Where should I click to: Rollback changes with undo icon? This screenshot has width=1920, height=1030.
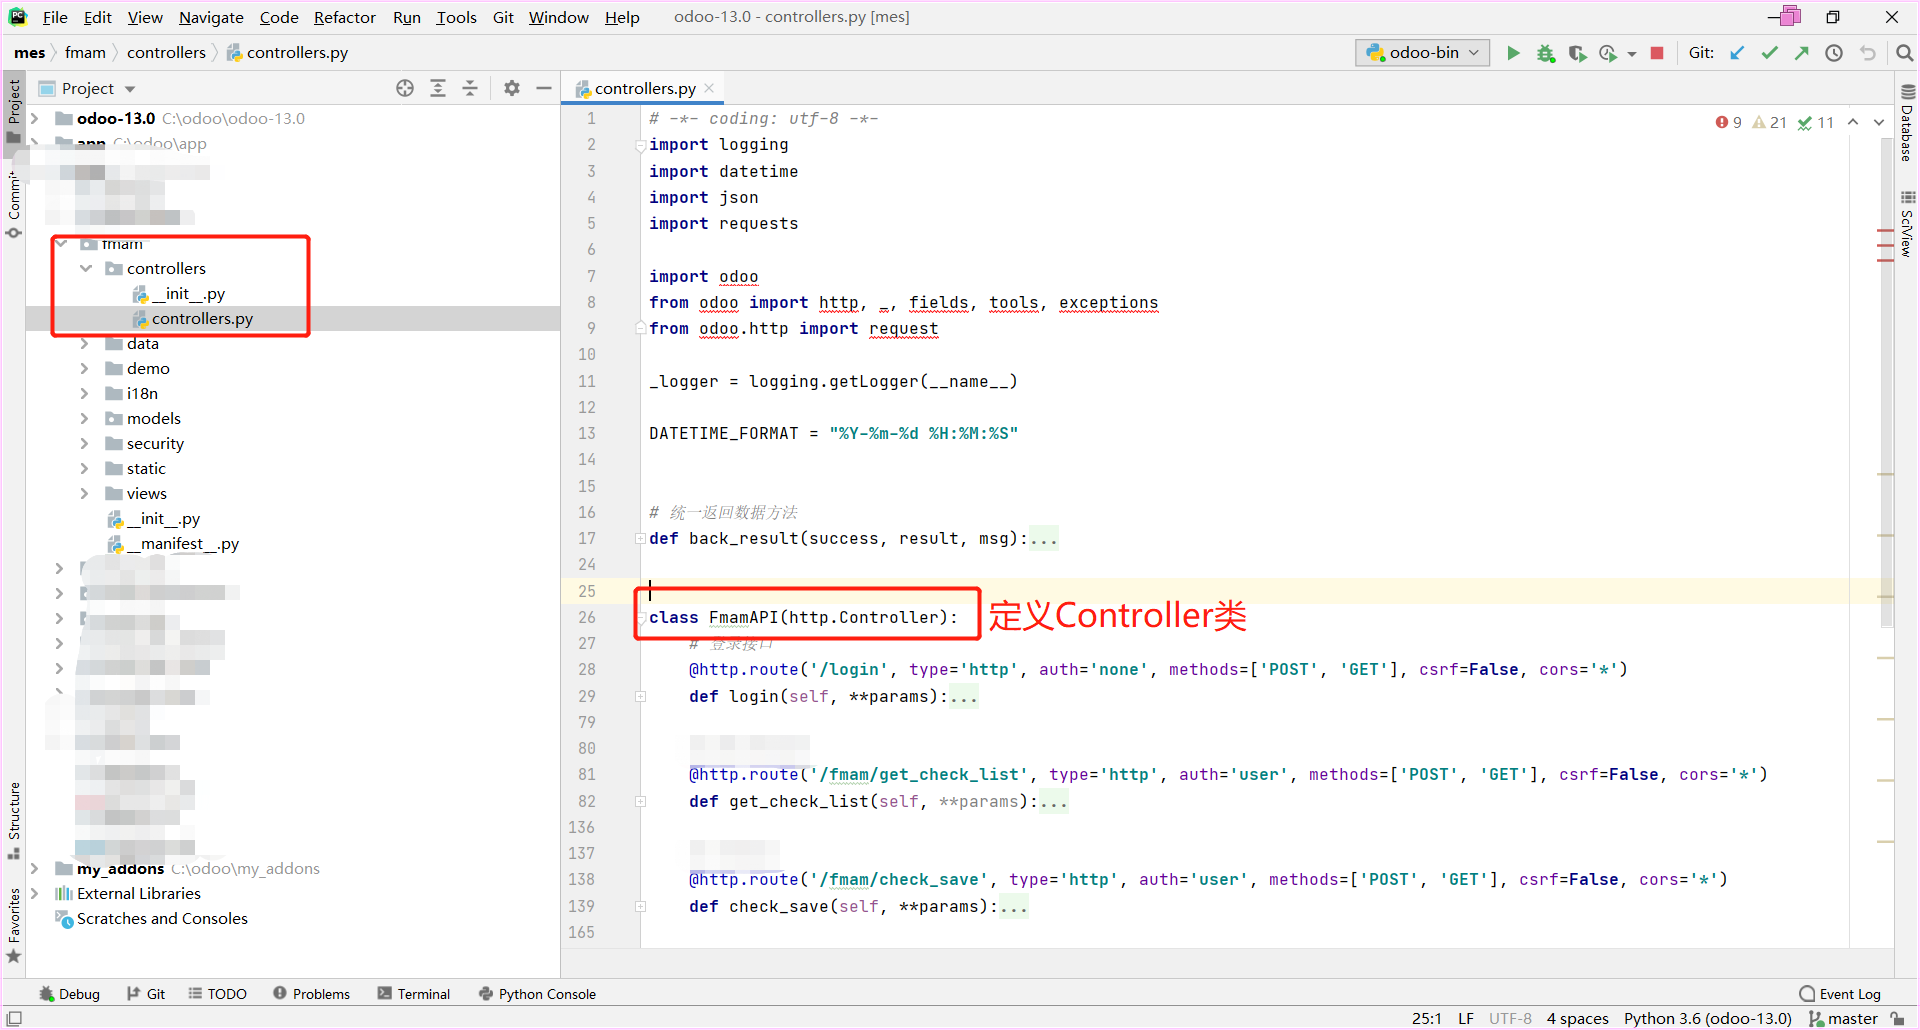click(x=1867, y=53)
